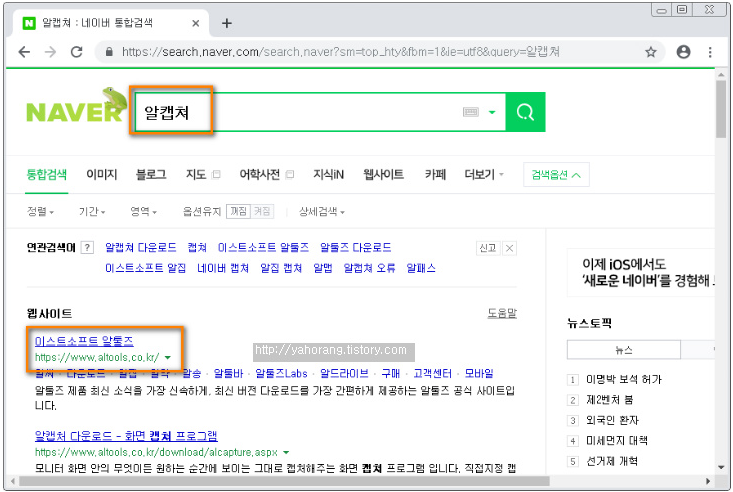
Task: Click the 신고 report button
Action: pos(488,248)
